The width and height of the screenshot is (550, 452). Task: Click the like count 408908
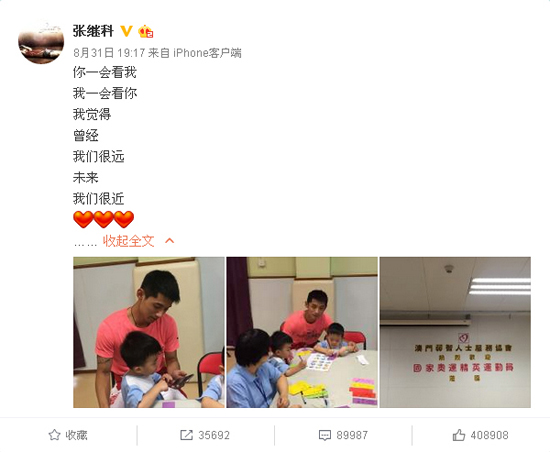coord(489,435)
